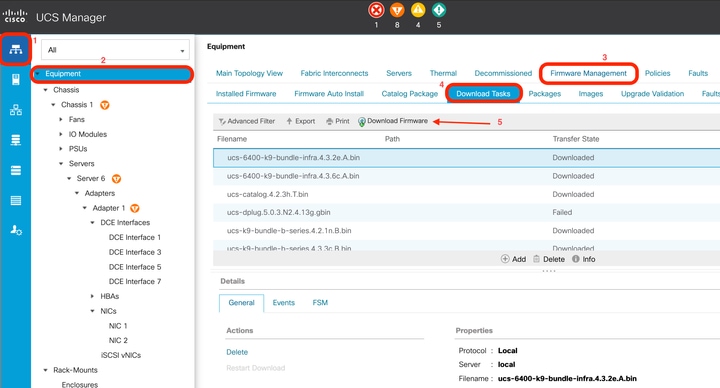Switch to the FSM details tab

click(320, 303)
